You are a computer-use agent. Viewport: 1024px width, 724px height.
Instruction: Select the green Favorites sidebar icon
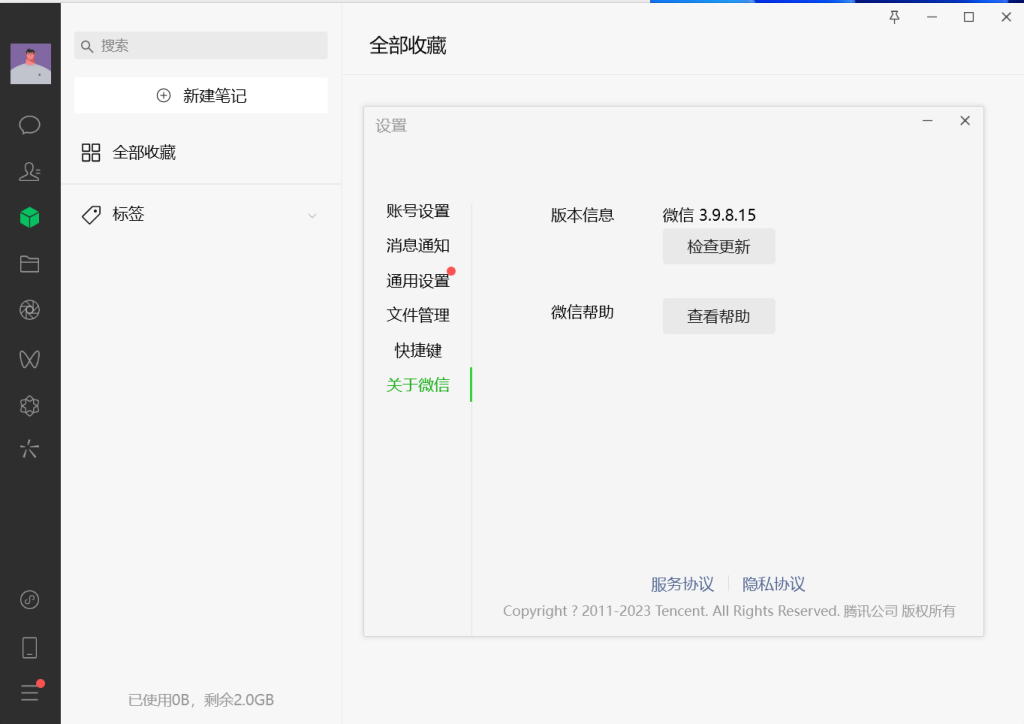click(29, 217)
